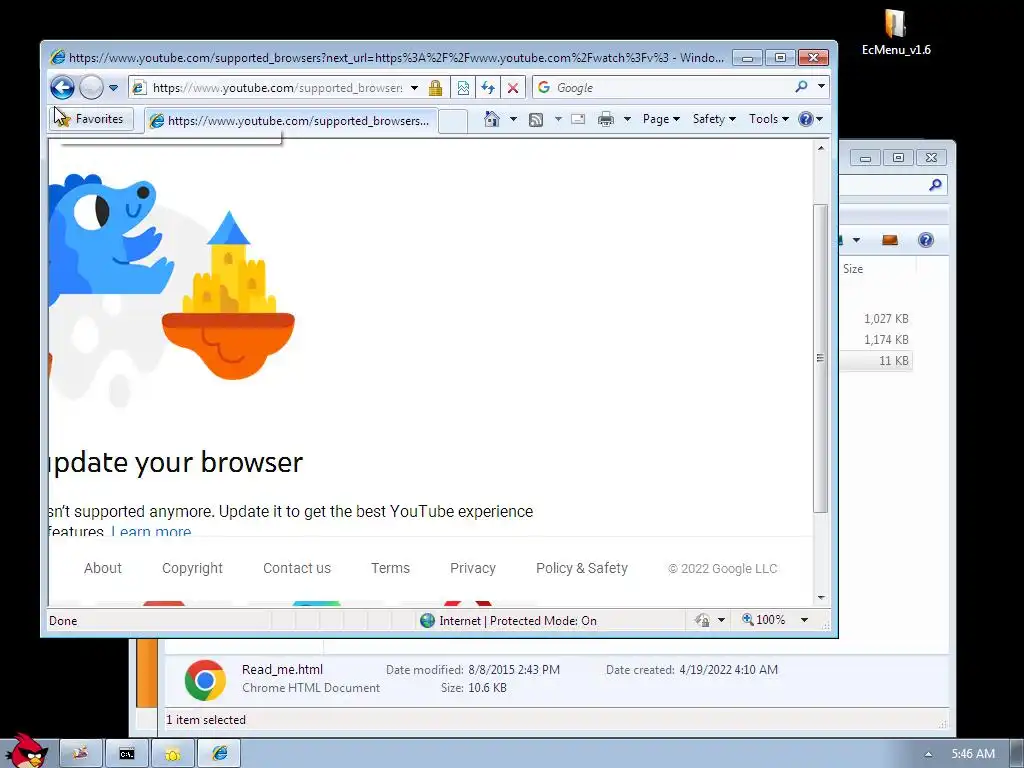Click the Explorer preview pane icon

pos(889,240)
